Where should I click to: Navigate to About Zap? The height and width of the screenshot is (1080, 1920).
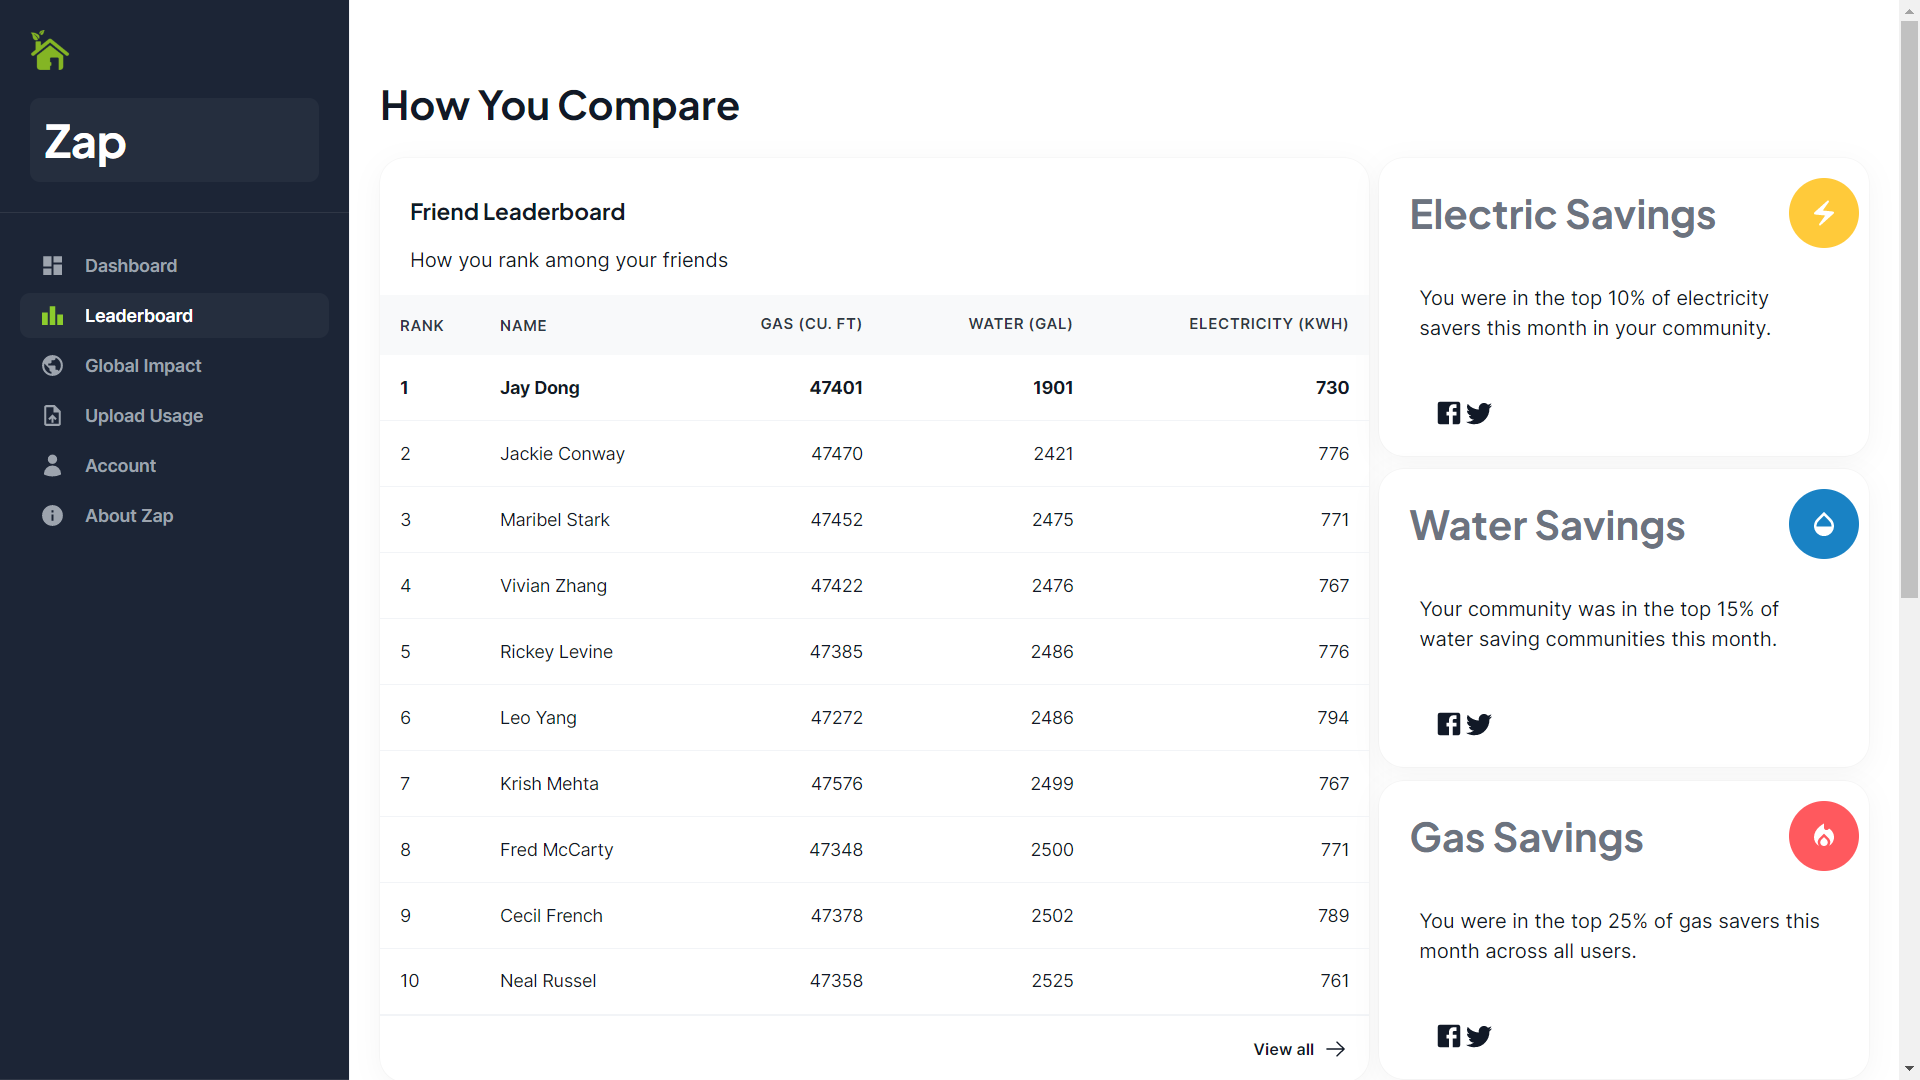pos(129,516)
